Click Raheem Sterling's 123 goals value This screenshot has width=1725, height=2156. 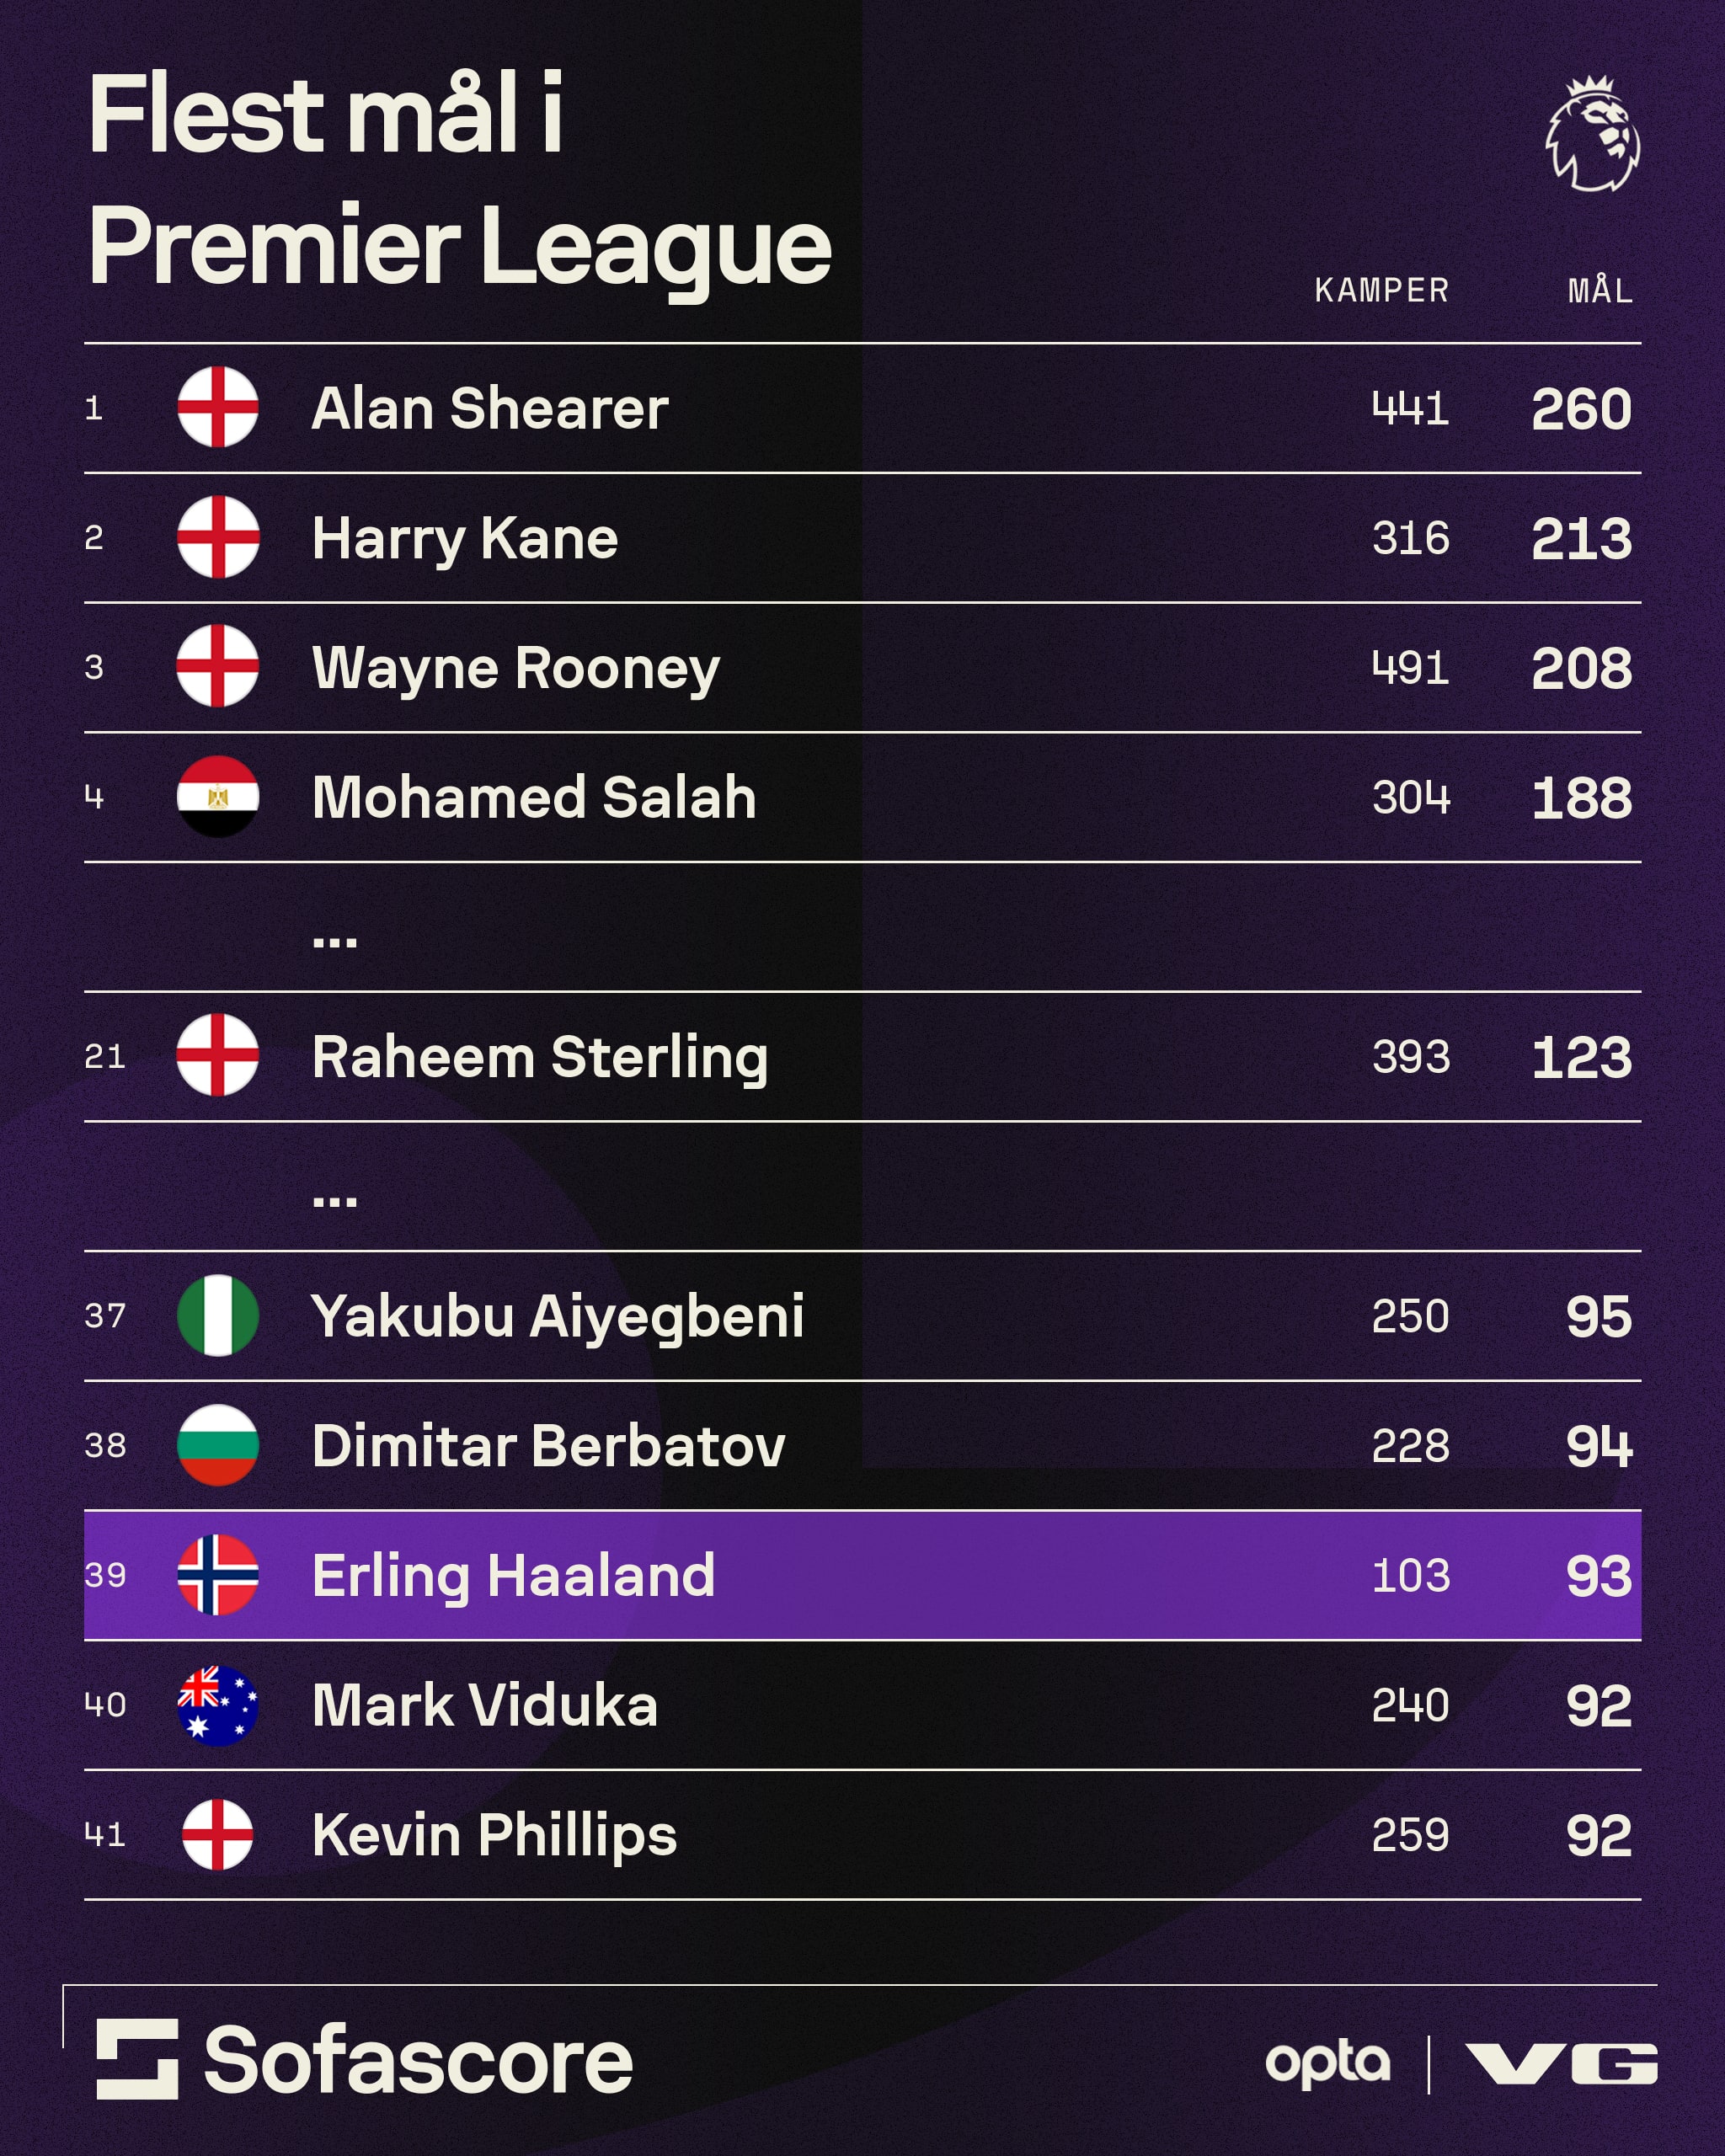1581,1057
